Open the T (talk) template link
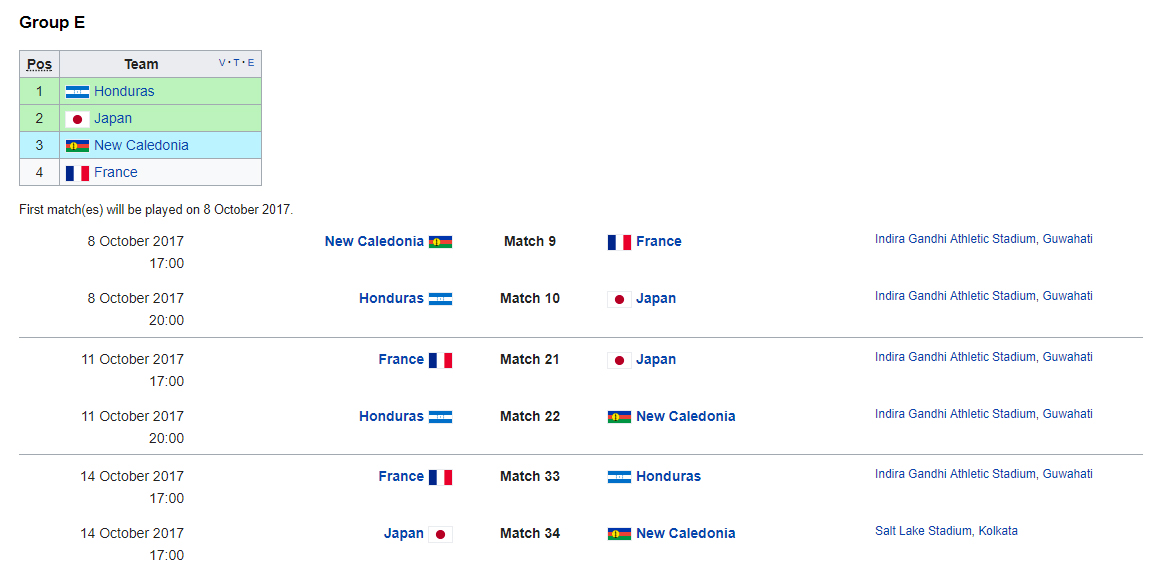1162x570 pixels. pyautogui.click(x=236, y=63)
